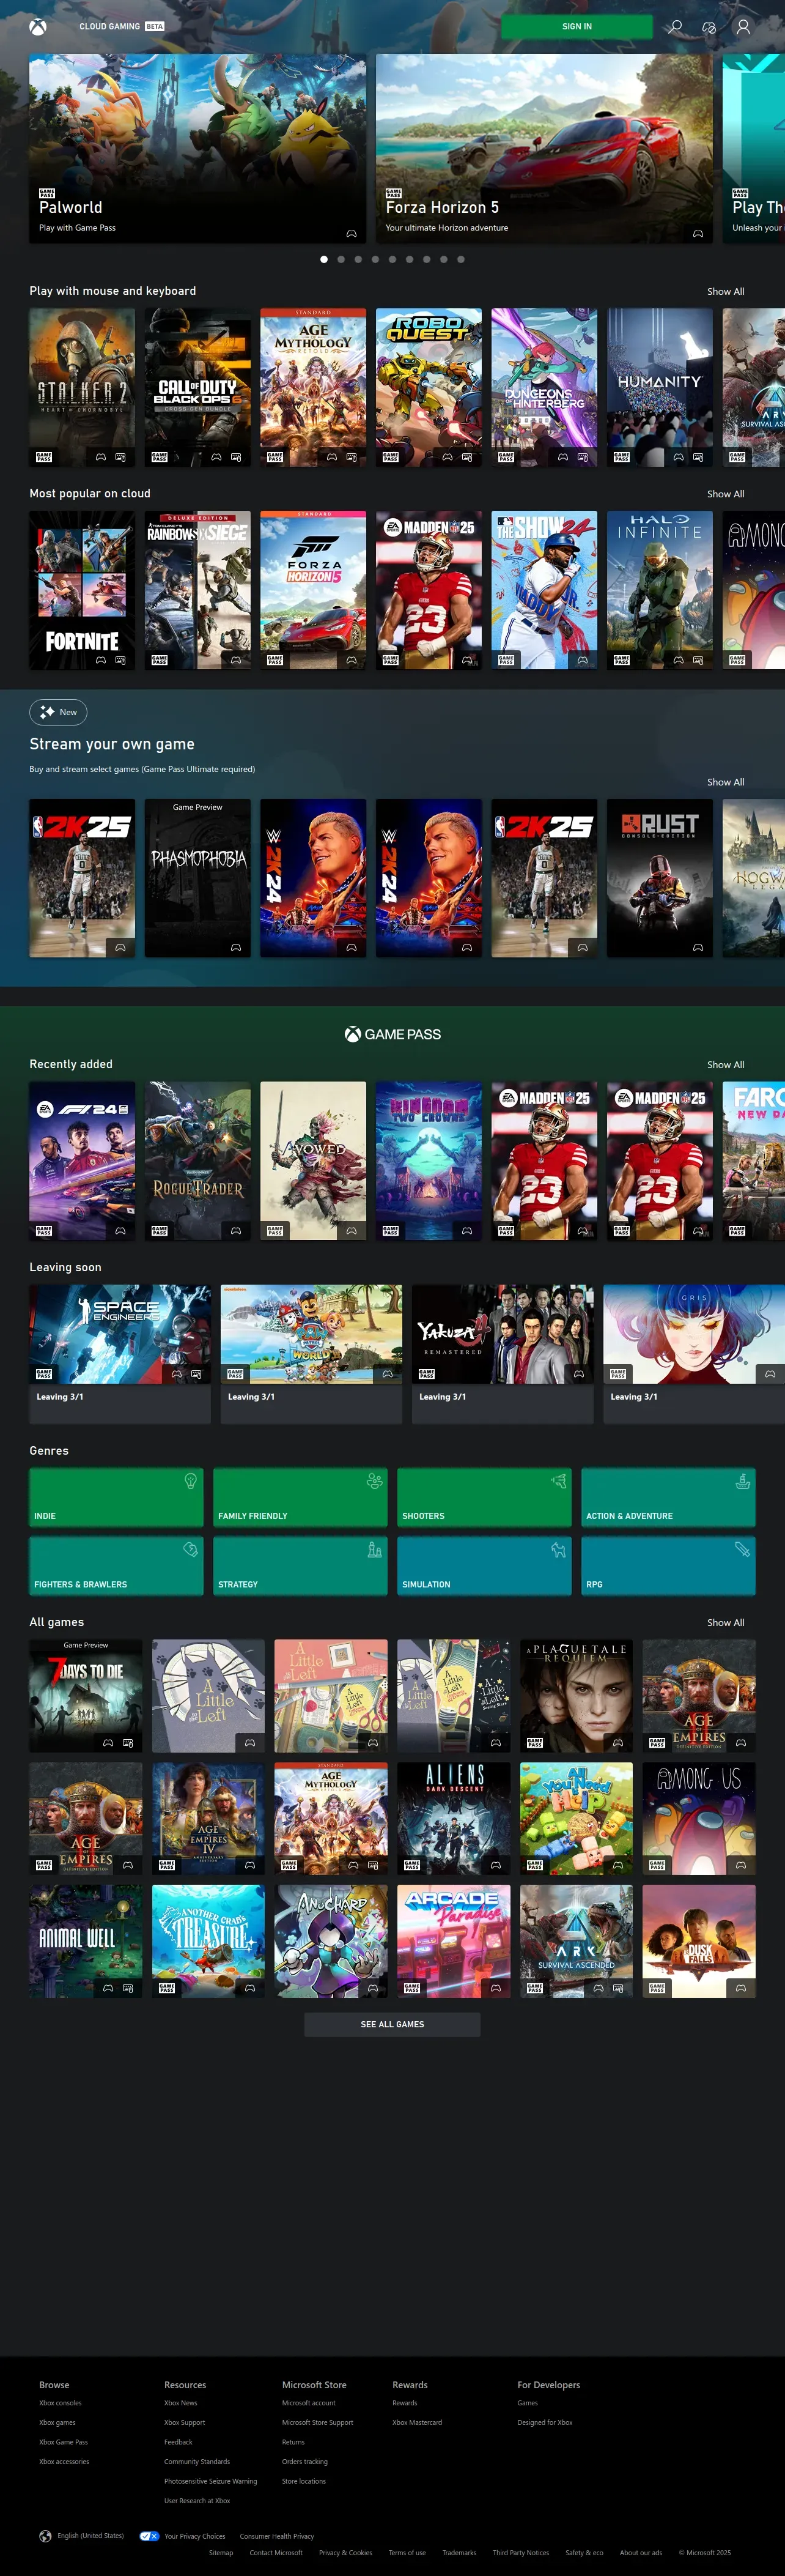Launch the Fortnite tile in Most popular
Image resolution: width=785 pixels, height=2576 pixels.
coord(82,590)
